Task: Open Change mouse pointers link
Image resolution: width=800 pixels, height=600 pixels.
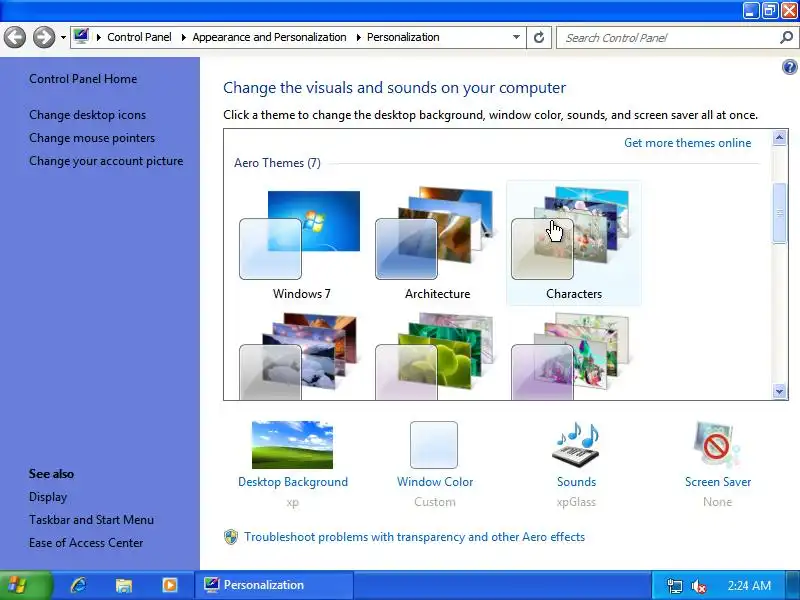Action: pos(92,138)
